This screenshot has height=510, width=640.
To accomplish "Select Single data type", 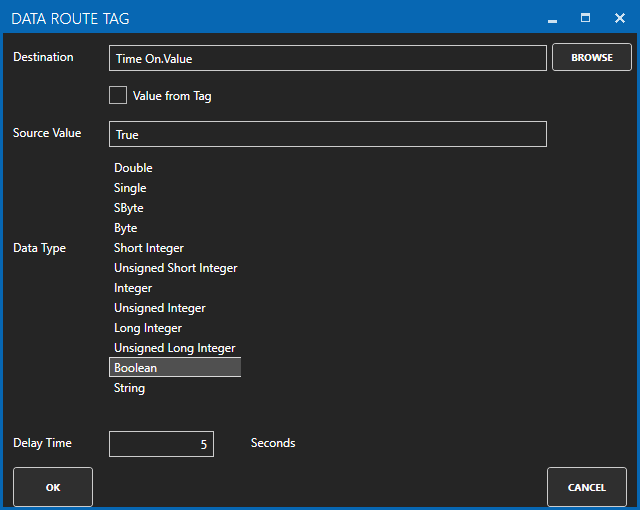I will point(130,188).
